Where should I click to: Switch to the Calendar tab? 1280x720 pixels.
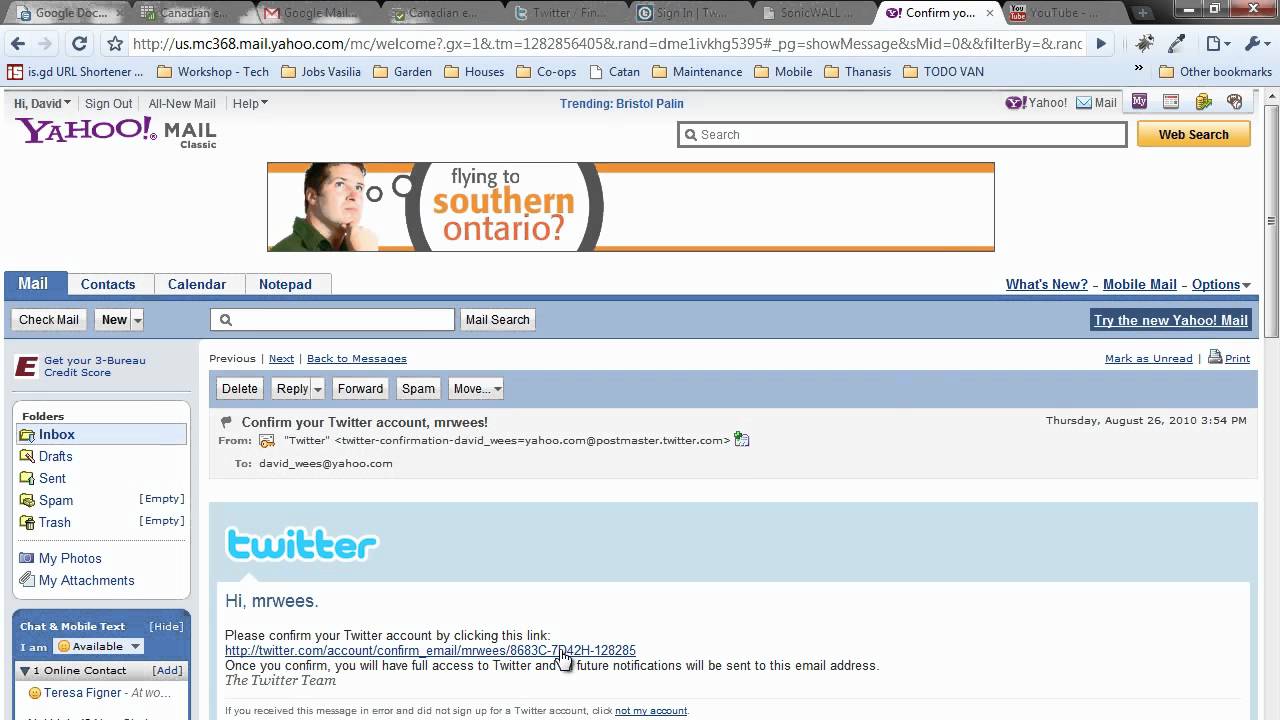[197, 284]
